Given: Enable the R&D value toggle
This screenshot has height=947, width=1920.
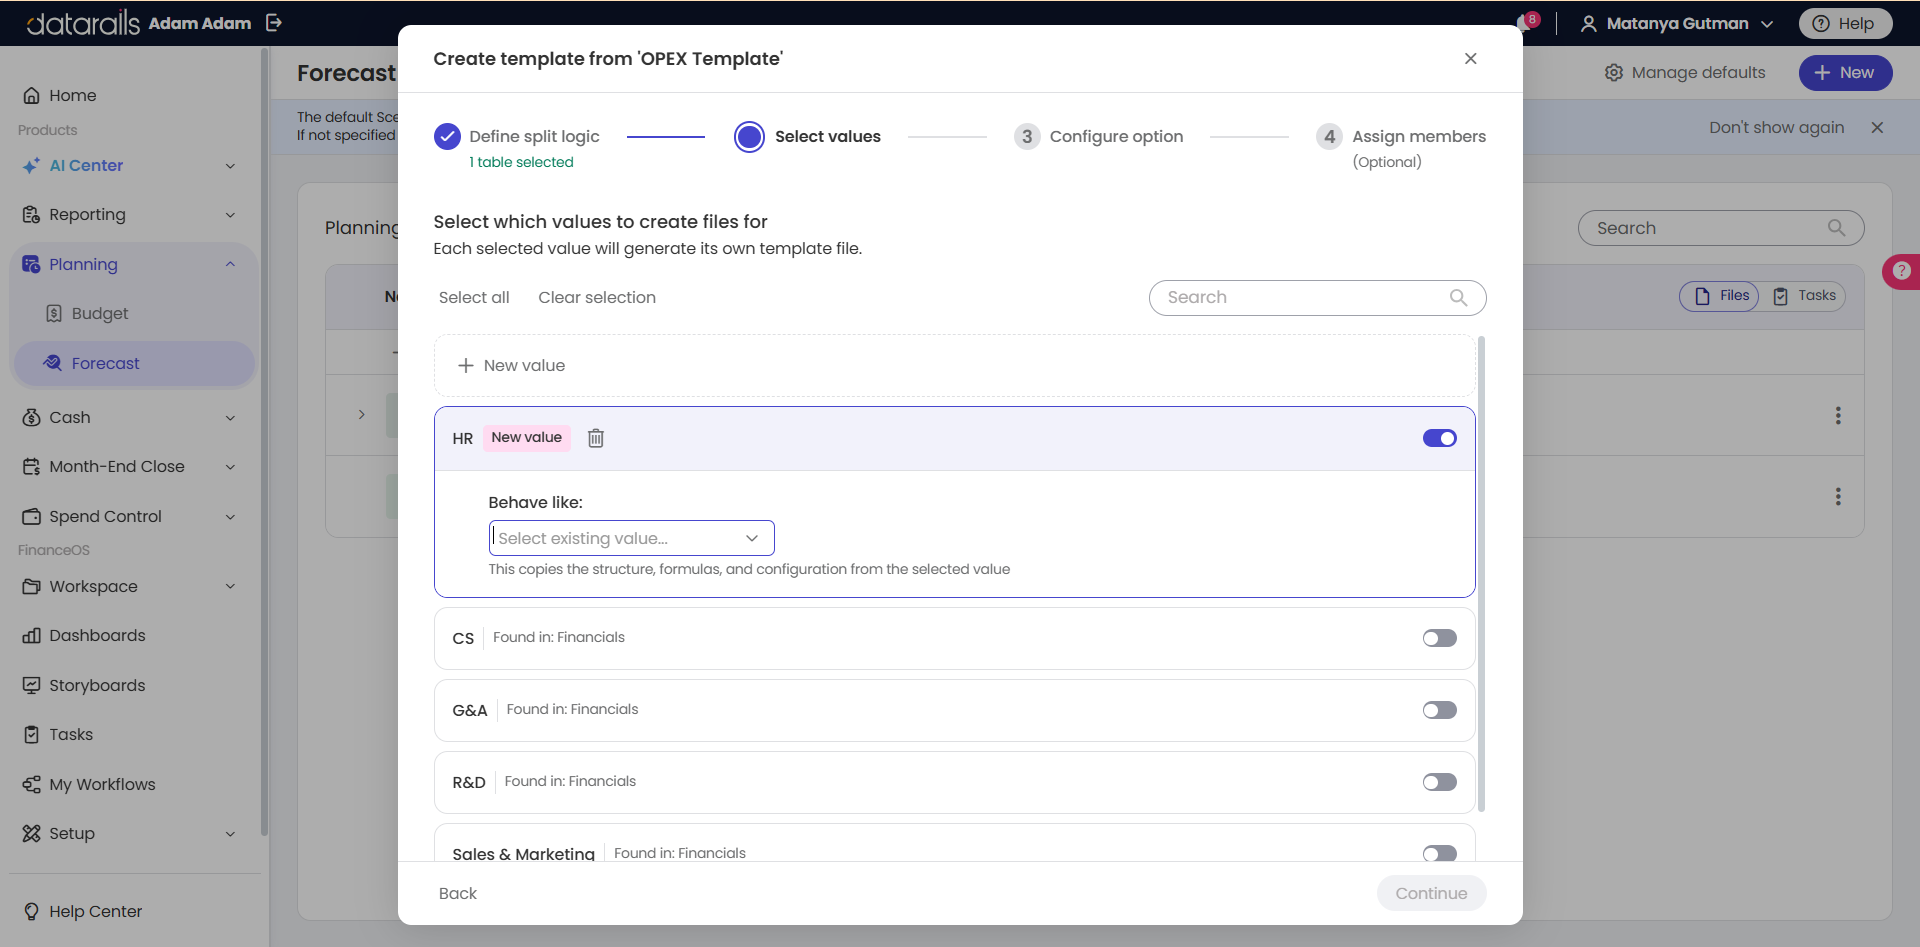Looking at the screenshot, I should coord(1440,782).
